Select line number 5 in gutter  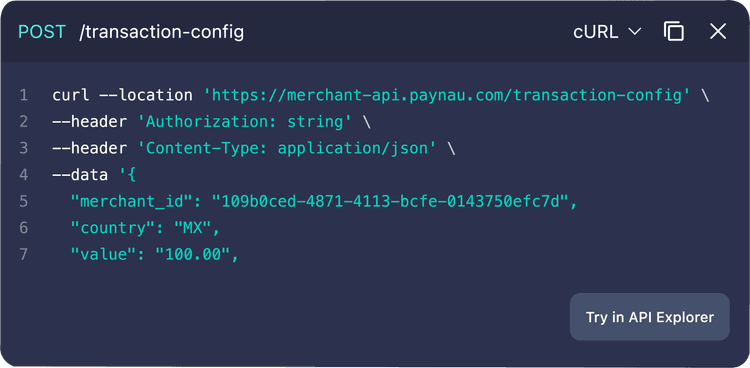[x=23, y=201]
